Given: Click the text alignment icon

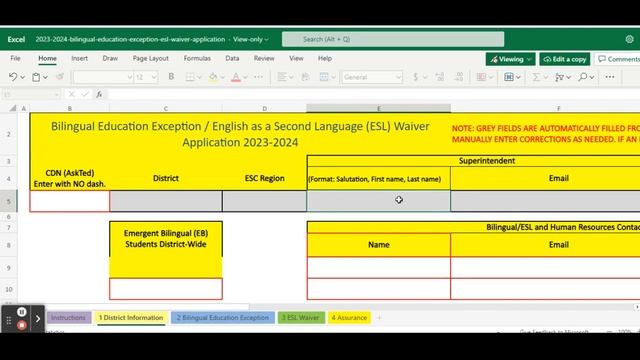Looking at the screenshot, I should pyautogui.click(x=282, y=77).
